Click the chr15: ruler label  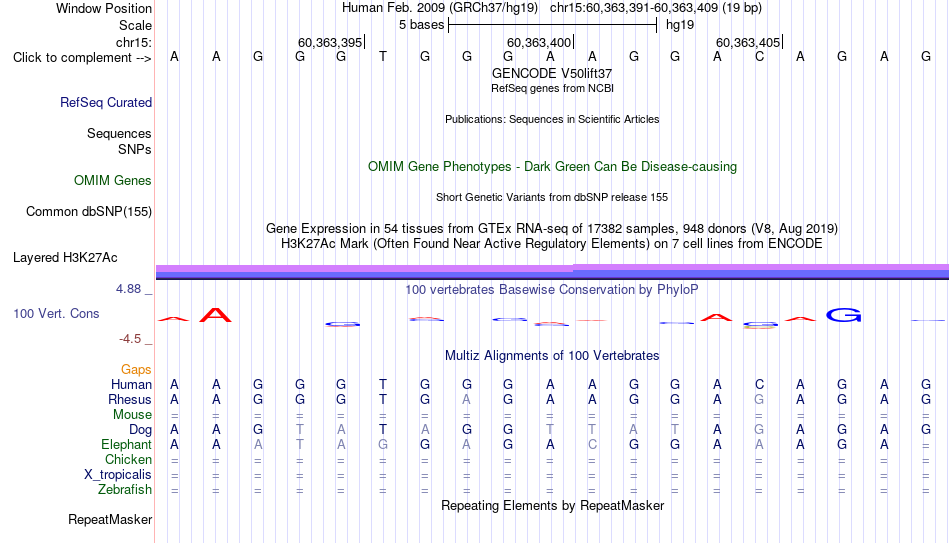tap(133, 42)
